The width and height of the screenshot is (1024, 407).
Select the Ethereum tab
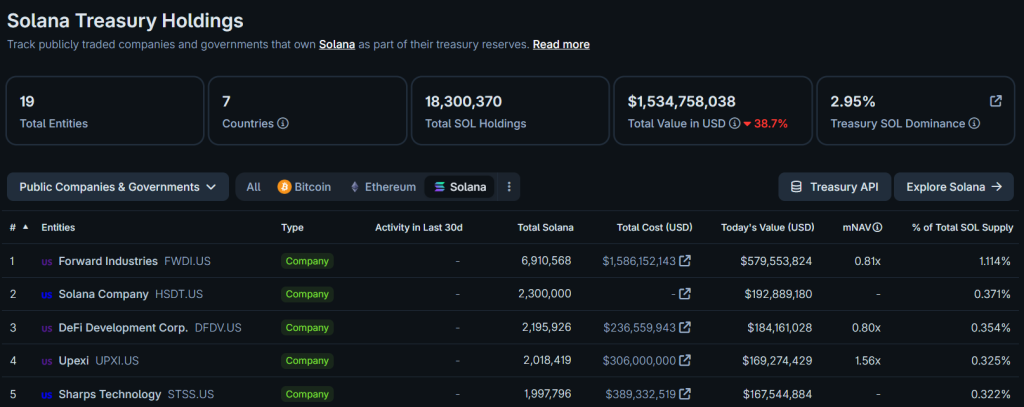(x=381, y=187)
